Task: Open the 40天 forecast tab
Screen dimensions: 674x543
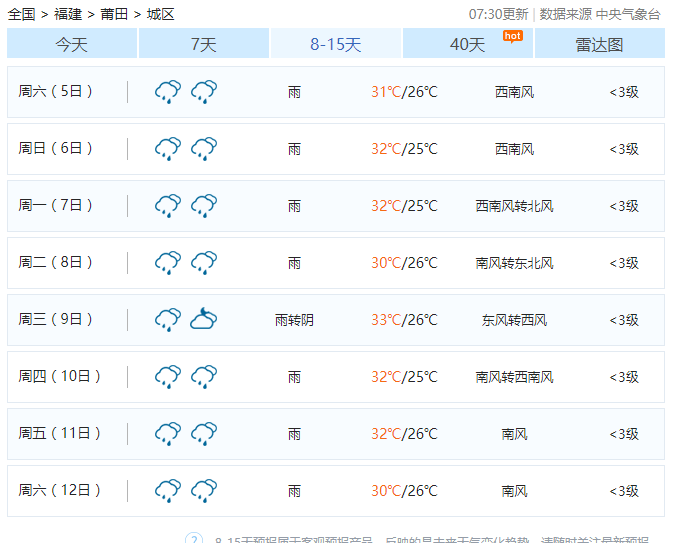Action: pos(468,43)
